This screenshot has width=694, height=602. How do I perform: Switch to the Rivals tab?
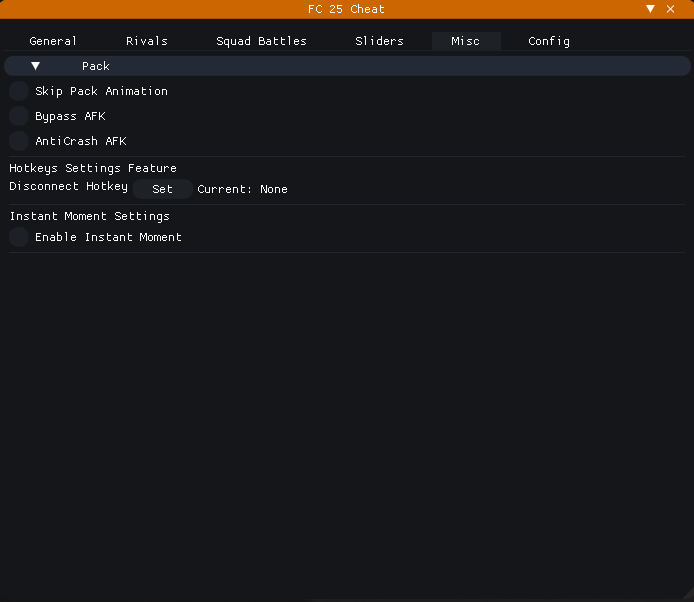[x=147, y=41]
